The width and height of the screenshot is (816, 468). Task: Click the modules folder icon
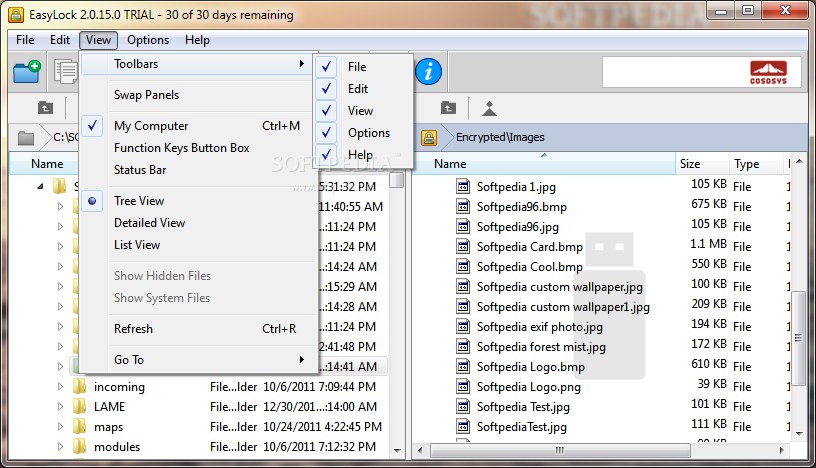click(x=79, y=446)
